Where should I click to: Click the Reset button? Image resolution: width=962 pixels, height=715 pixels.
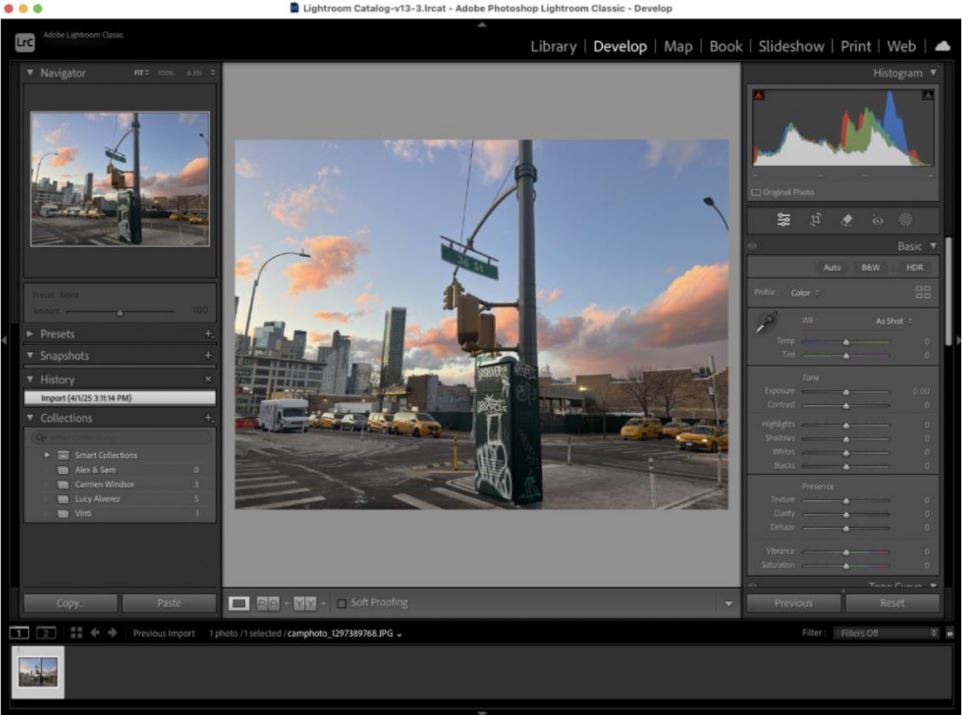tap(892, 603)
